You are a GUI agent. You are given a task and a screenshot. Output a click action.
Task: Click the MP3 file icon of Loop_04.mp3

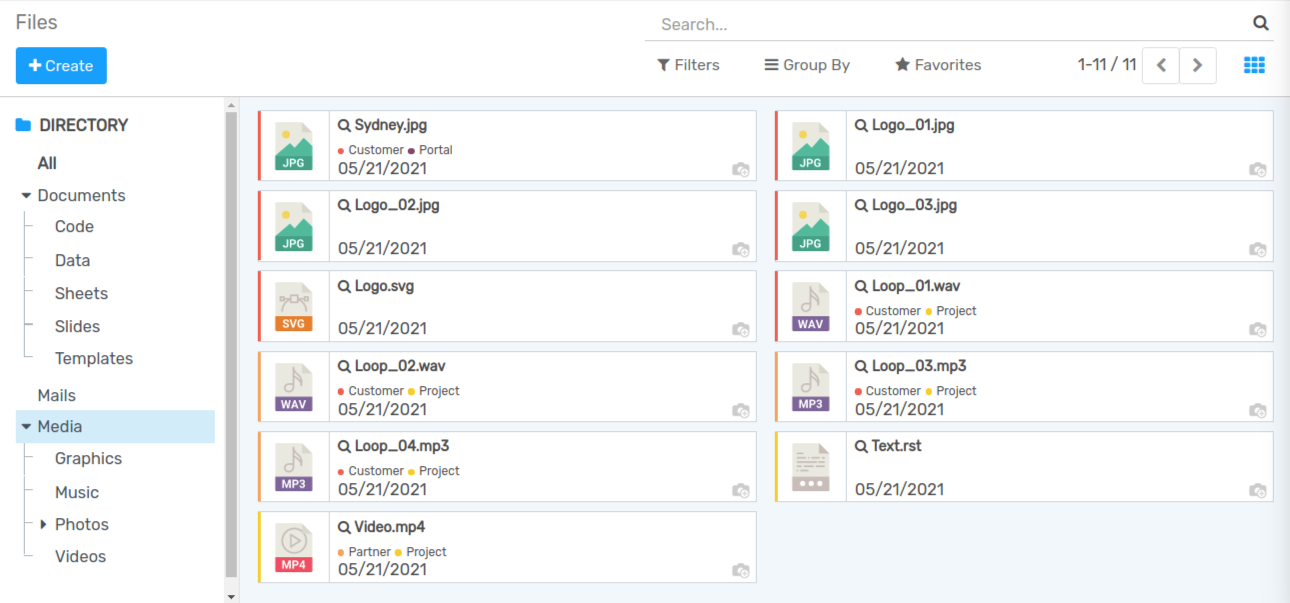click(293, 467)
